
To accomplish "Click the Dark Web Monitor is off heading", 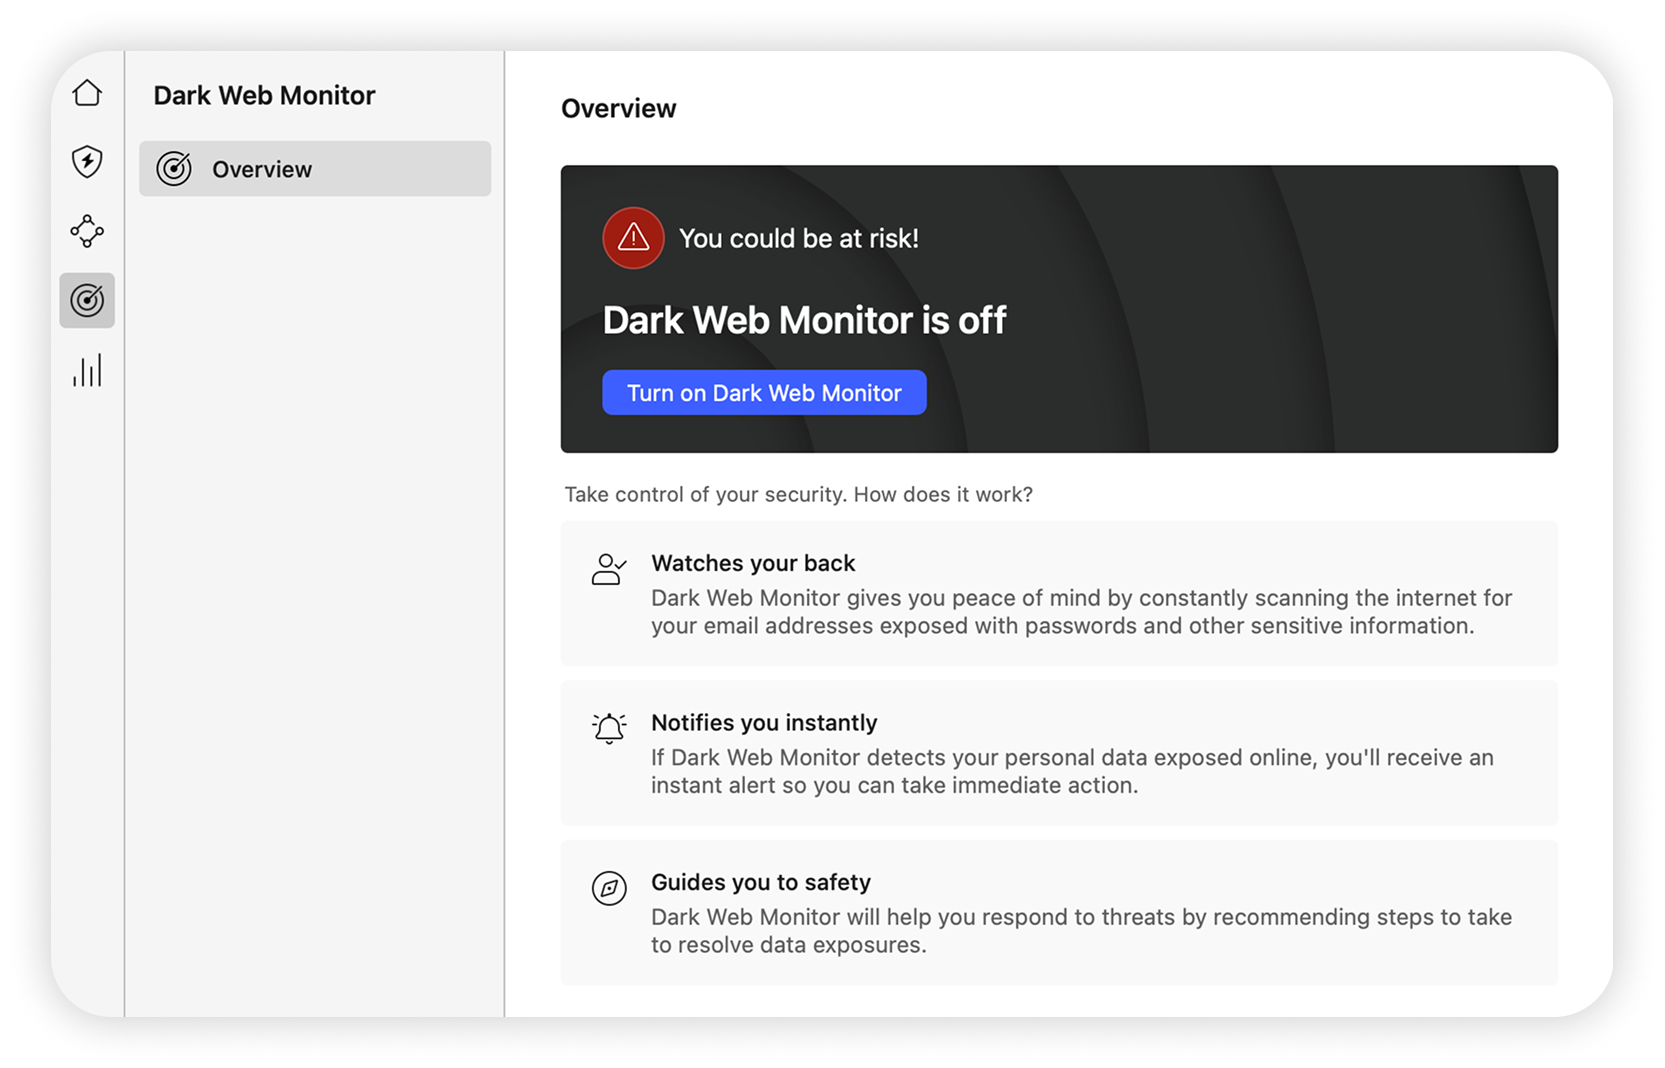I will click(804, 320).
